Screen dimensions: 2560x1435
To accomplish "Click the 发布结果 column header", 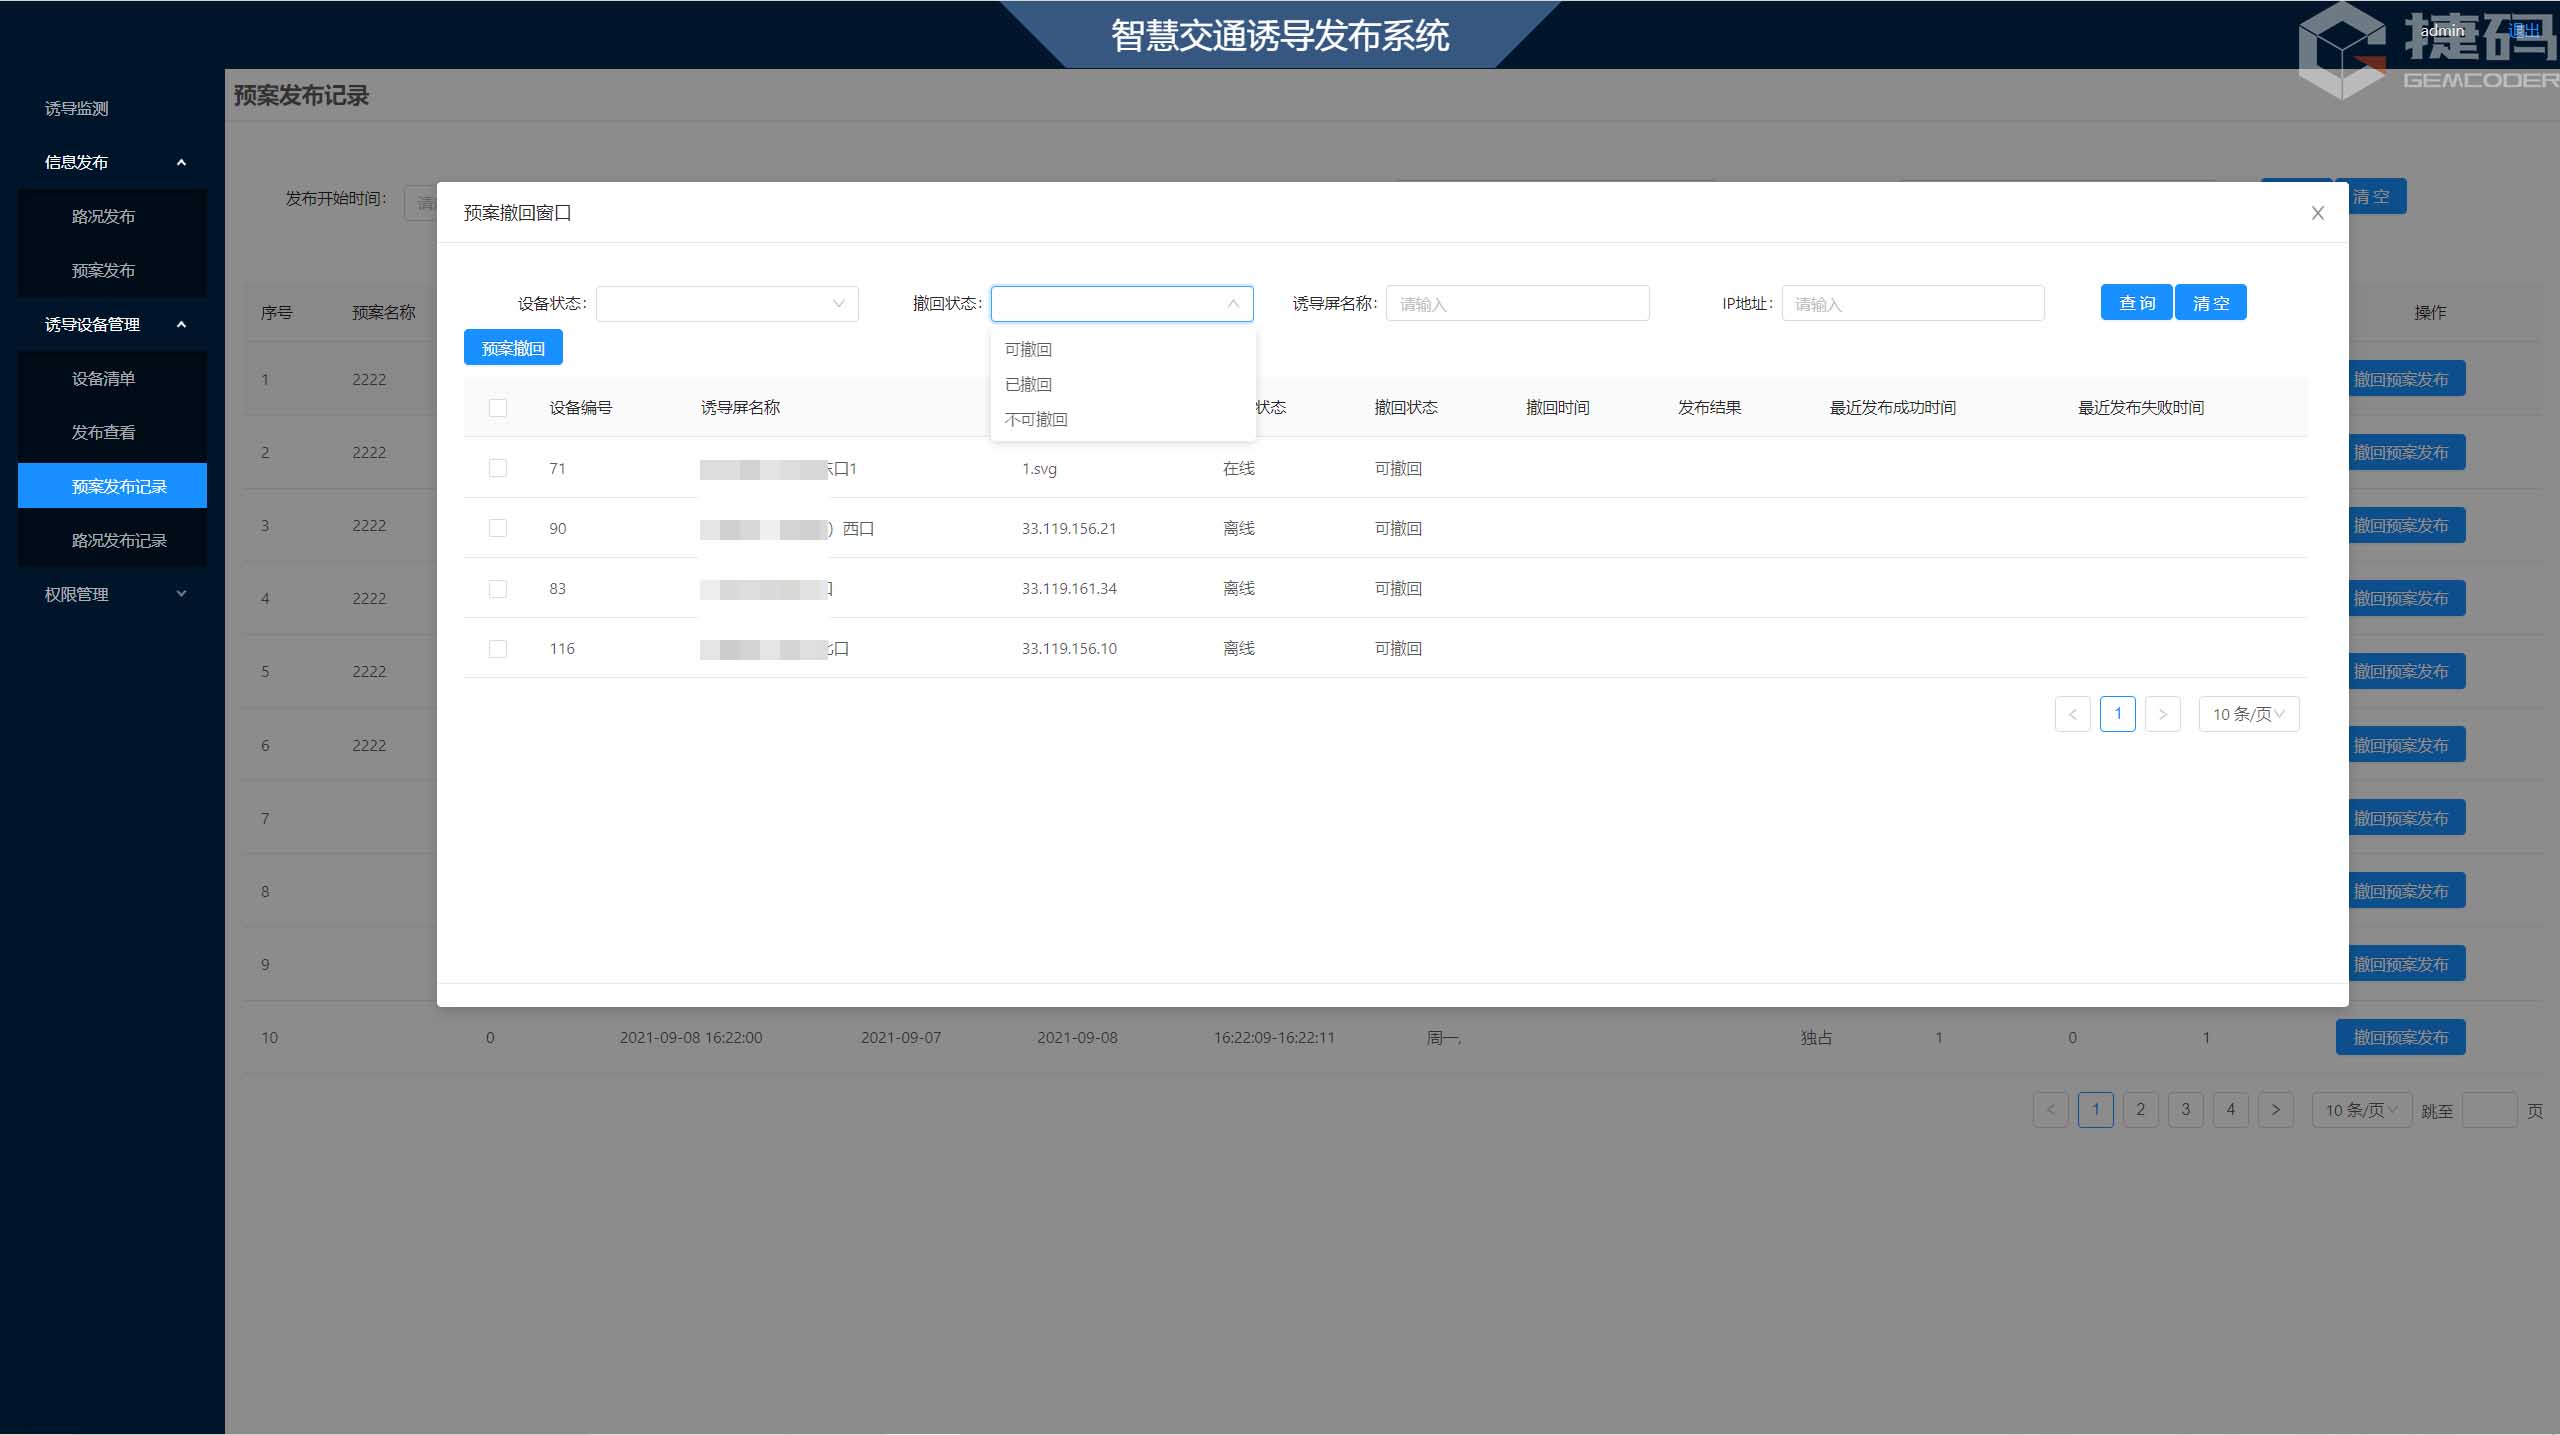I will pos(1709,407).
